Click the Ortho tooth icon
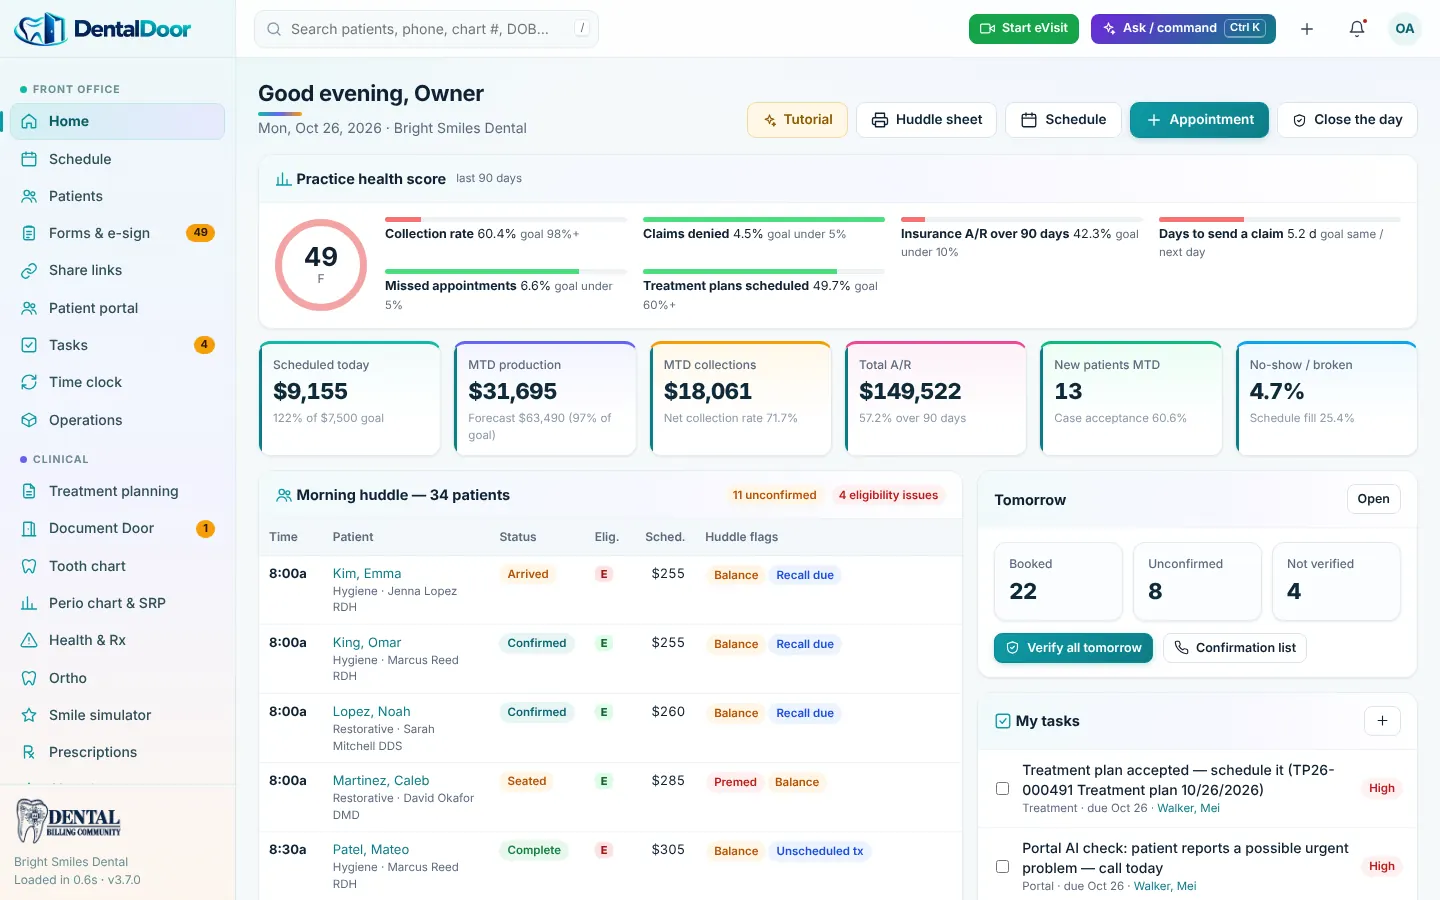 coord(29,678)
